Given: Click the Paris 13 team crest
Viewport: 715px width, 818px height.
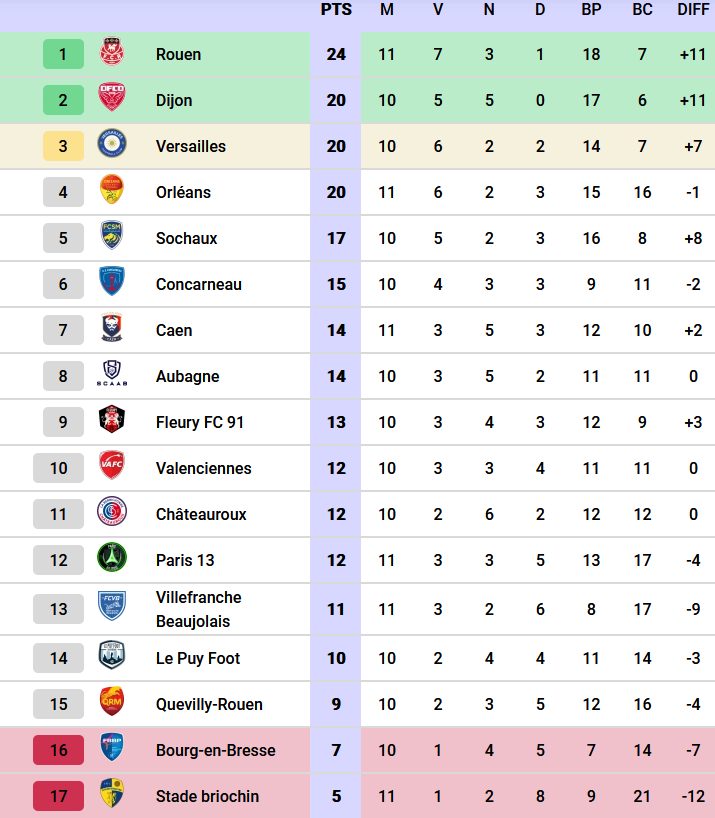Looking at the screenshot, I should 111,560.
